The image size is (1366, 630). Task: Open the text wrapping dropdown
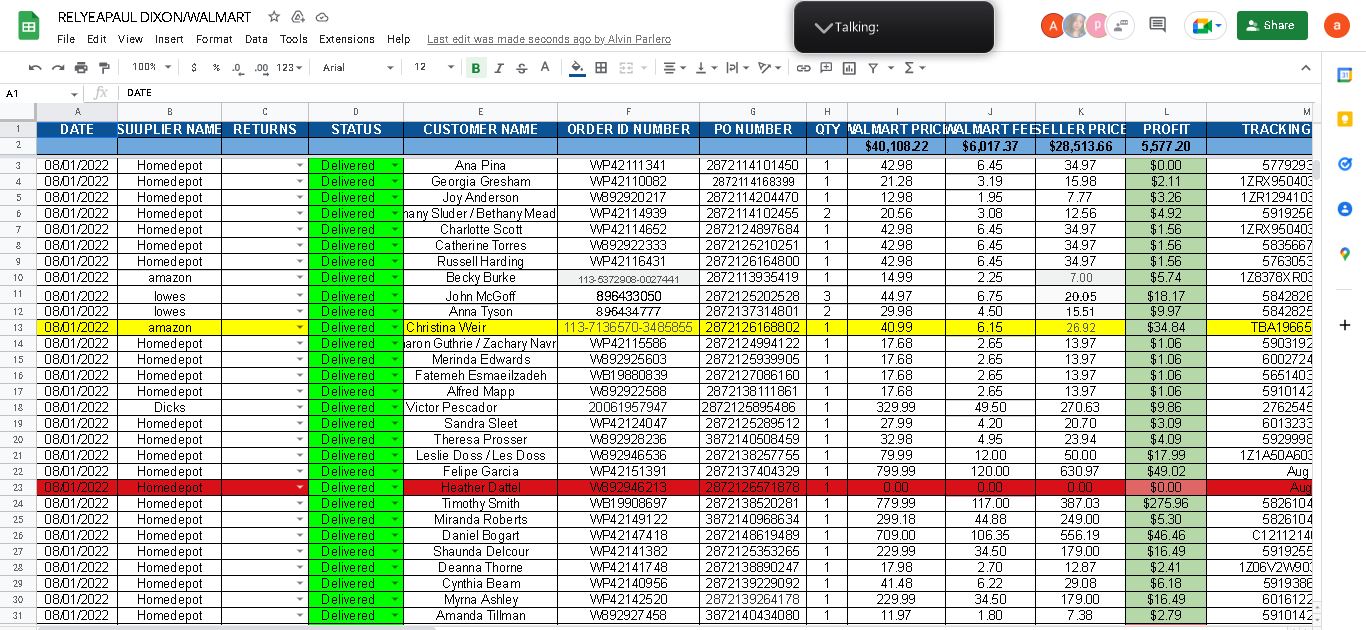click(737, 67)
